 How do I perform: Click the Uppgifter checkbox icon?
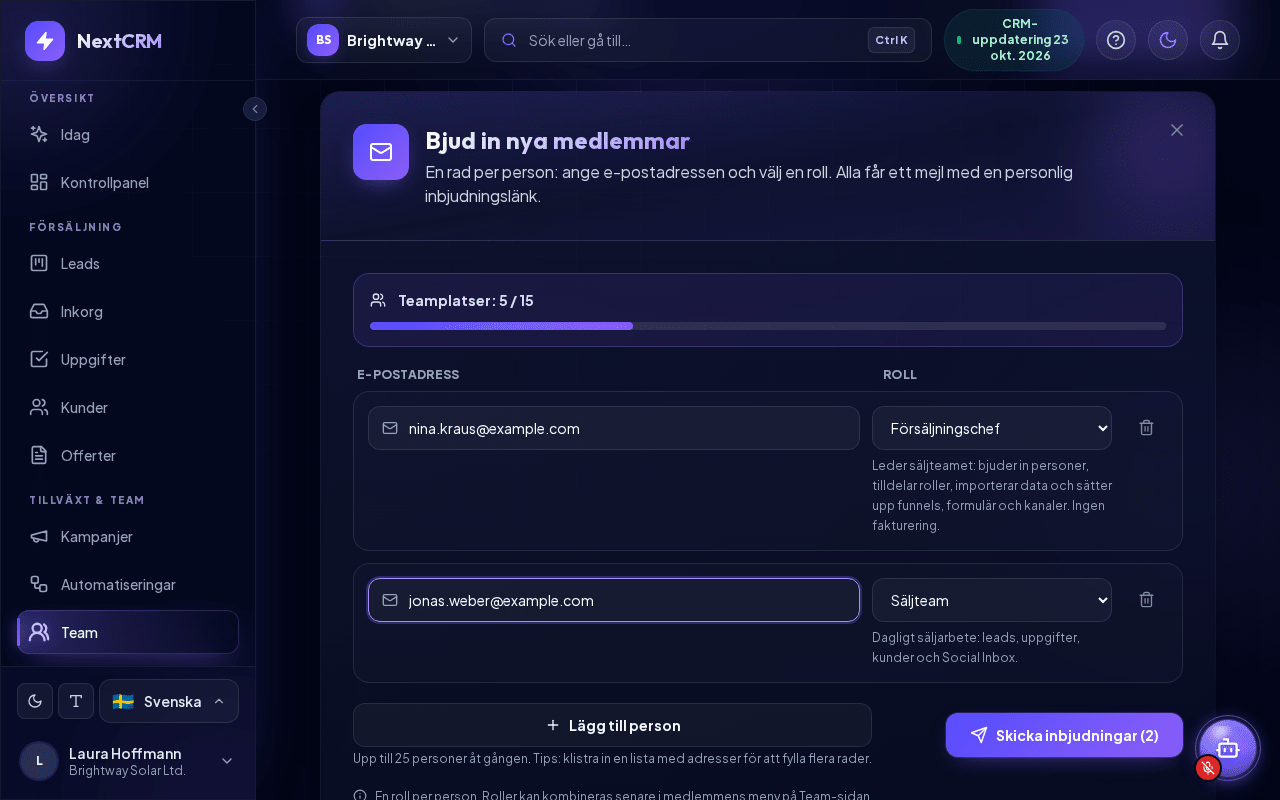tap(39, 359)
